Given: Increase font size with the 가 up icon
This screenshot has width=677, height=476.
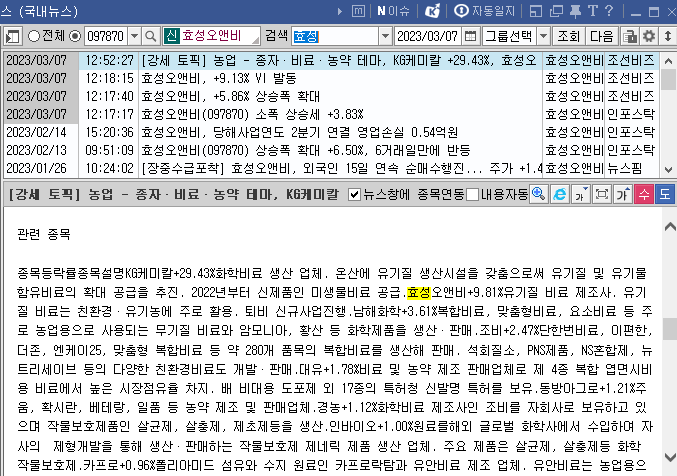Looking at the screenshot, I should [x=623, y=194].
